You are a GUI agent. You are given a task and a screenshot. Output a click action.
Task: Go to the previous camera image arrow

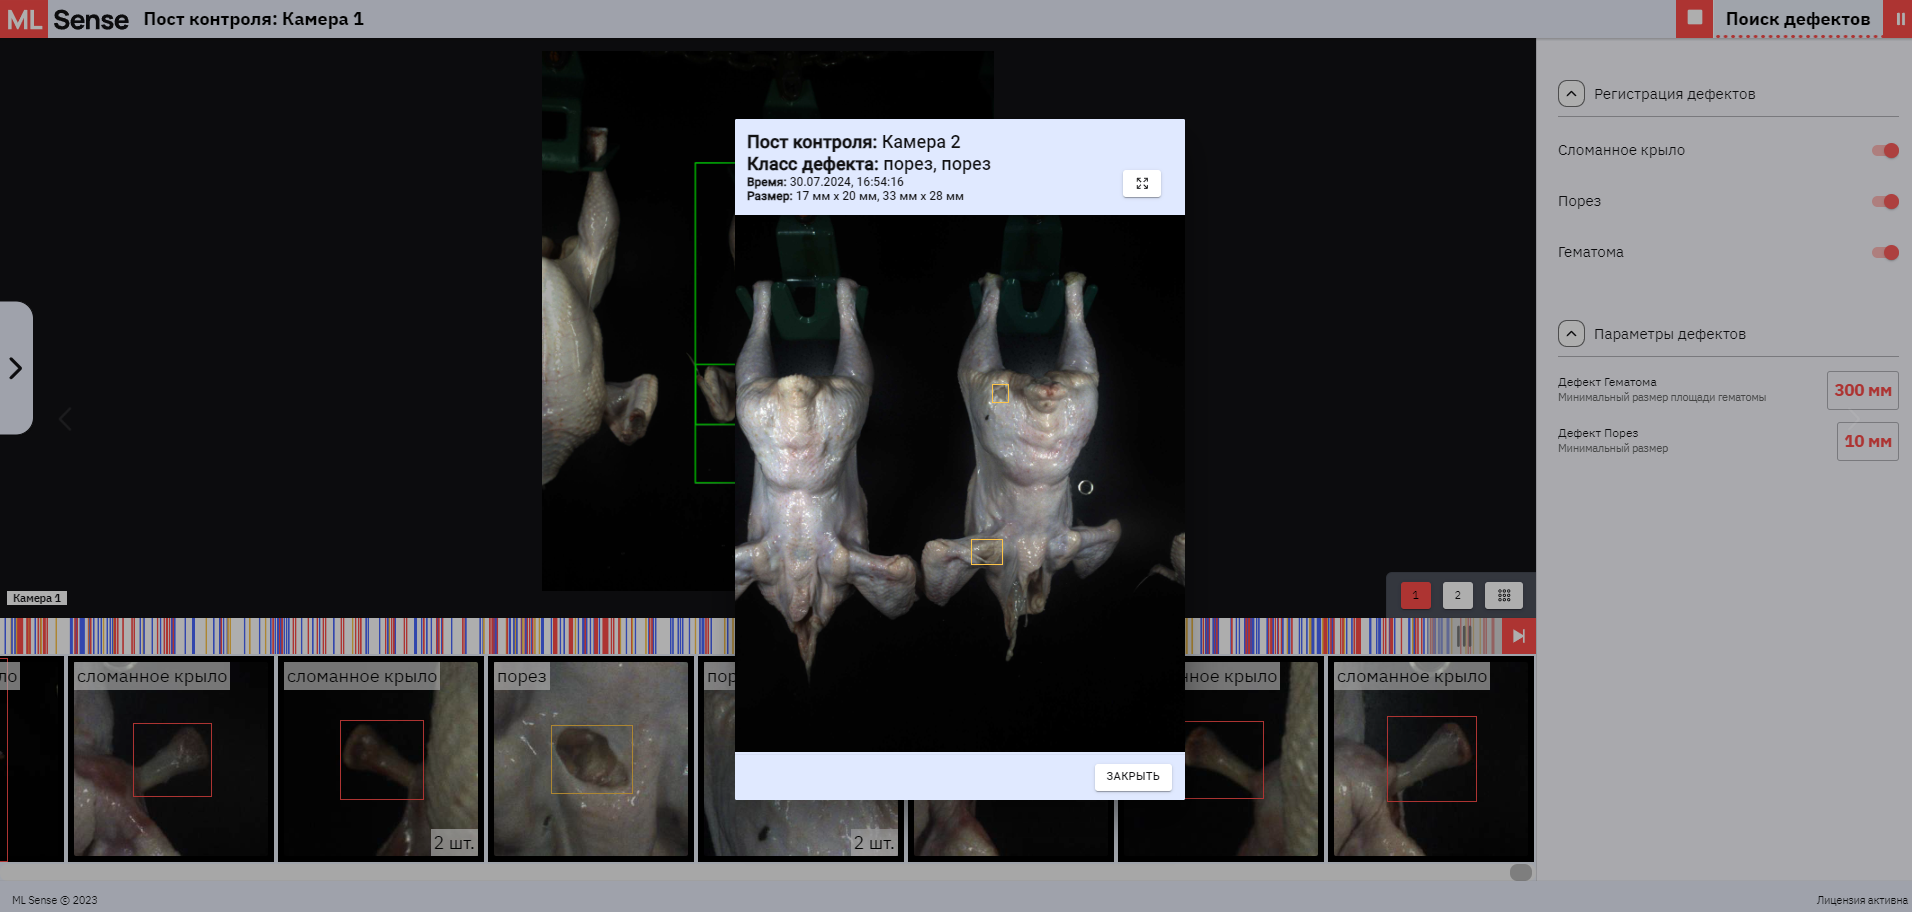65,419
